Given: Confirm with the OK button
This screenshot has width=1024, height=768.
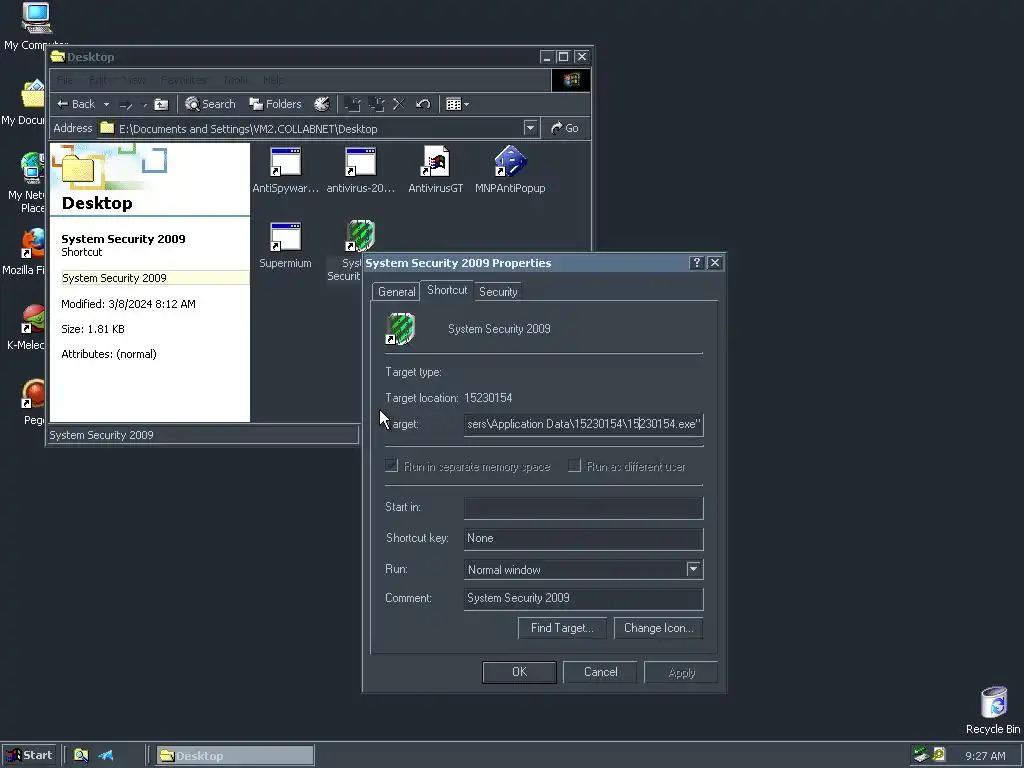Looking at the screenshot, I should pyautogui.click(x=519, y=672).
